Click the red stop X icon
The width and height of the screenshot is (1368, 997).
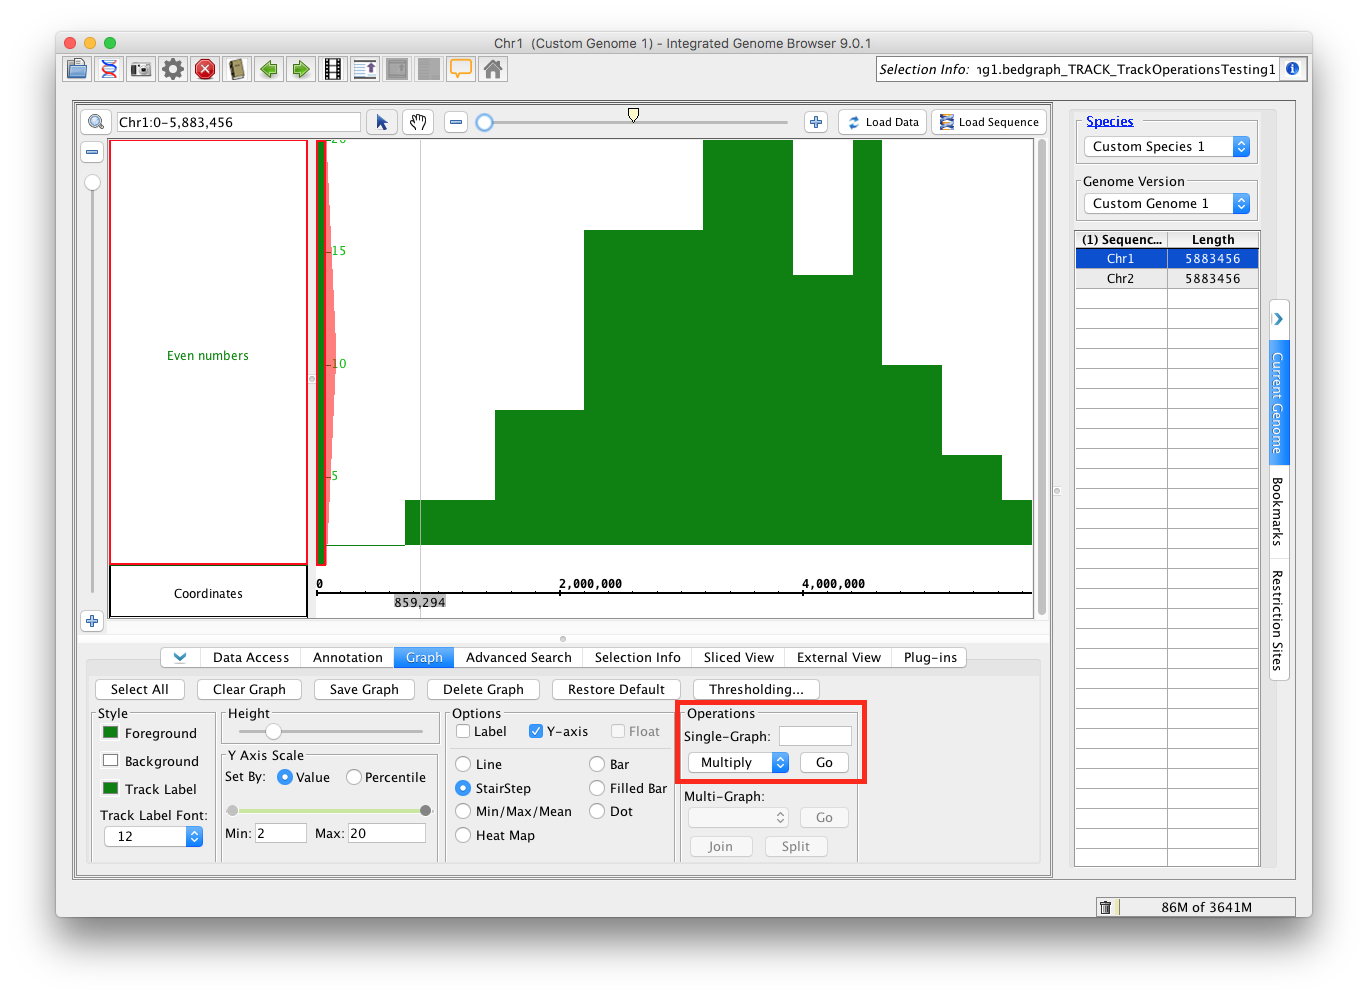(205, 69)
